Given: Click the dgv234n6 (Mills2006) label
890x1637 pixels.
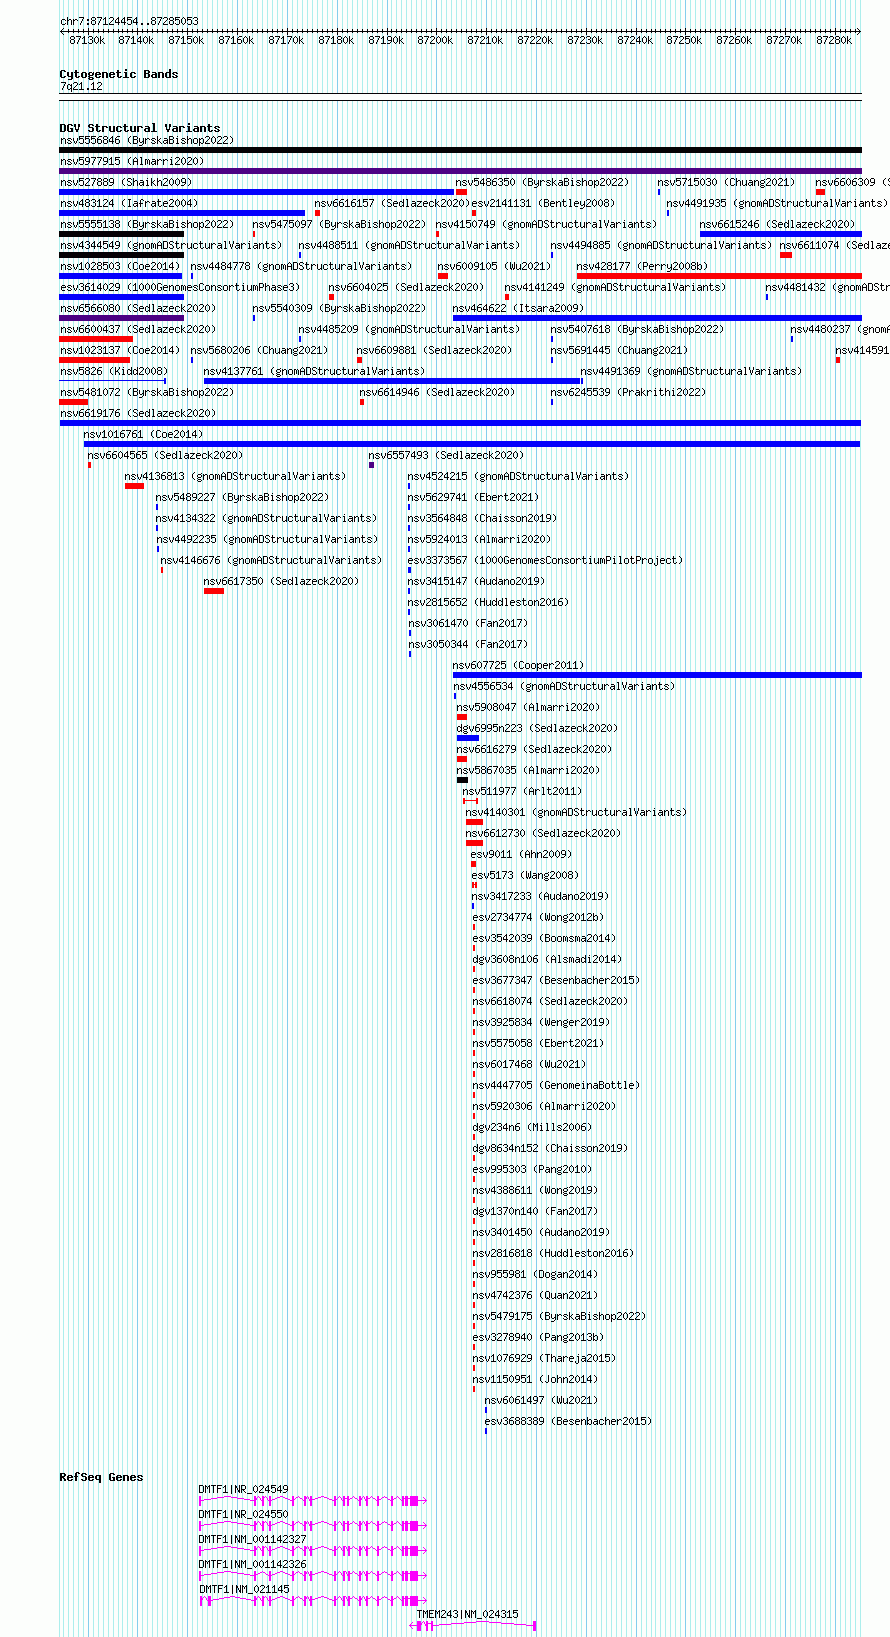Looking at the screenshot, I should click(533, 1127).
